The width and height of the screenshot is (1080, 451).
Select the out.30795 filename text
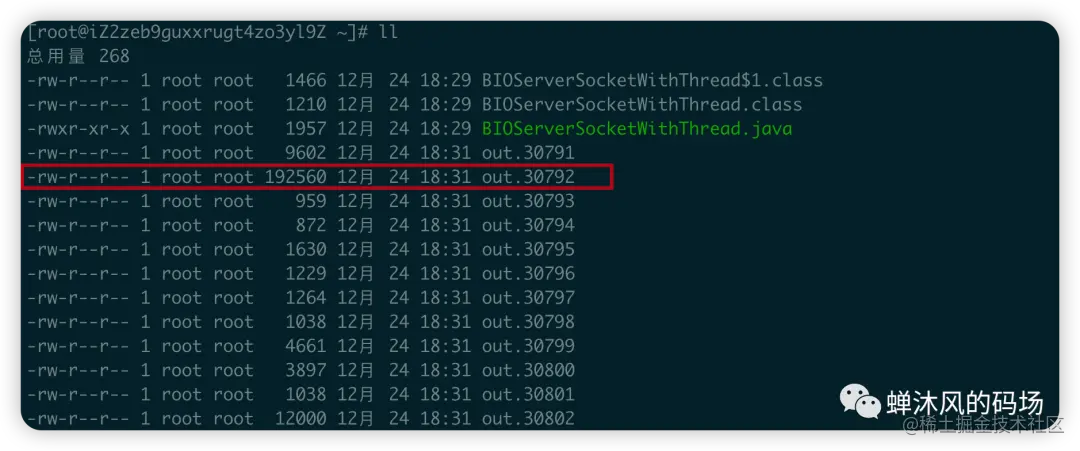[528, 249]
